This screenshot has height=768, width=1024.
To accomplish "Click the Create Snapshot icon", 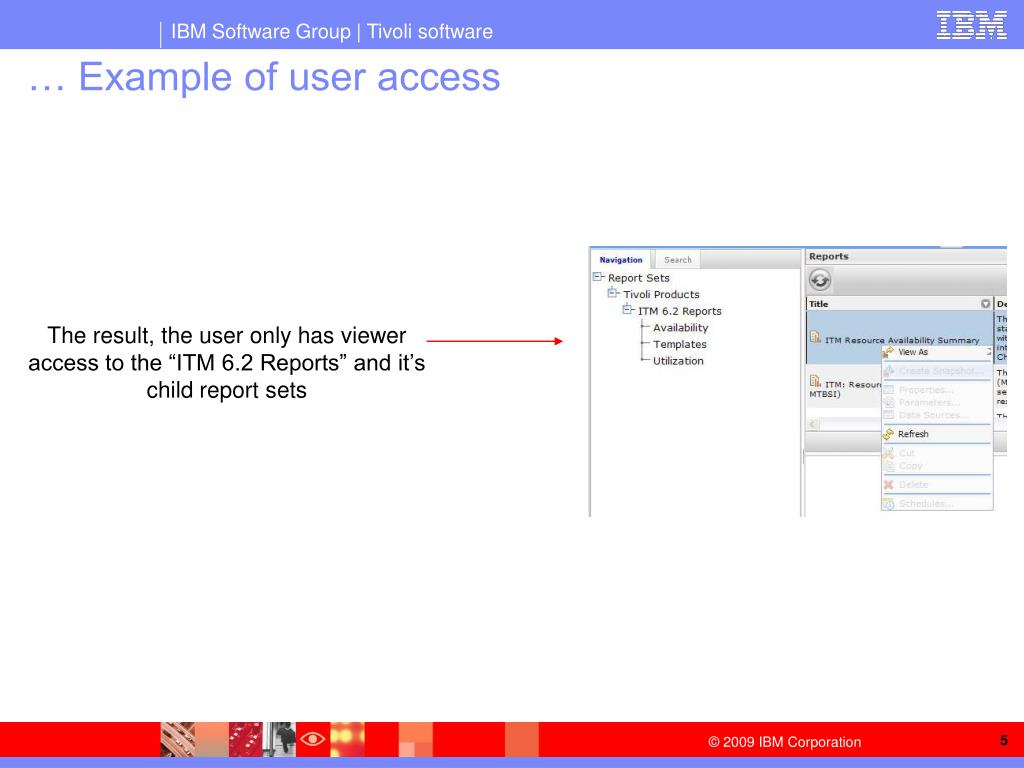I will click(888, 371).
